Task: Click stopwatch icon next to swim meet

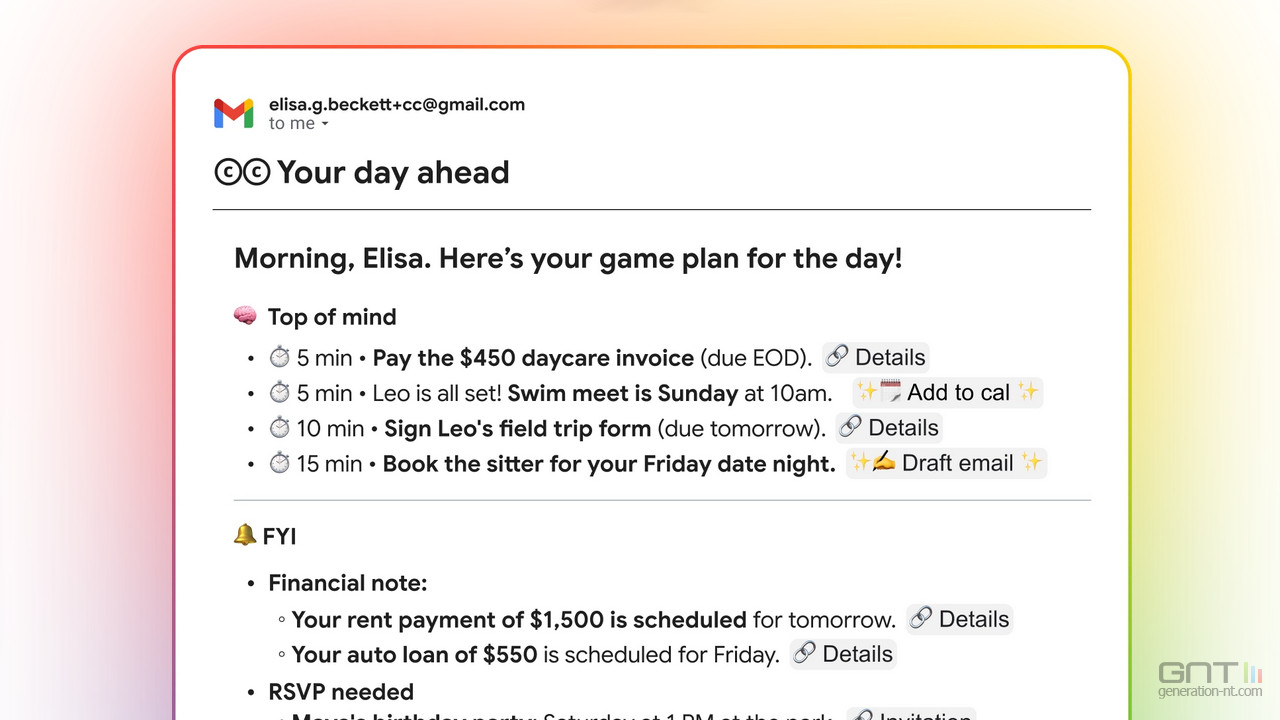Action: pos(279,393)
